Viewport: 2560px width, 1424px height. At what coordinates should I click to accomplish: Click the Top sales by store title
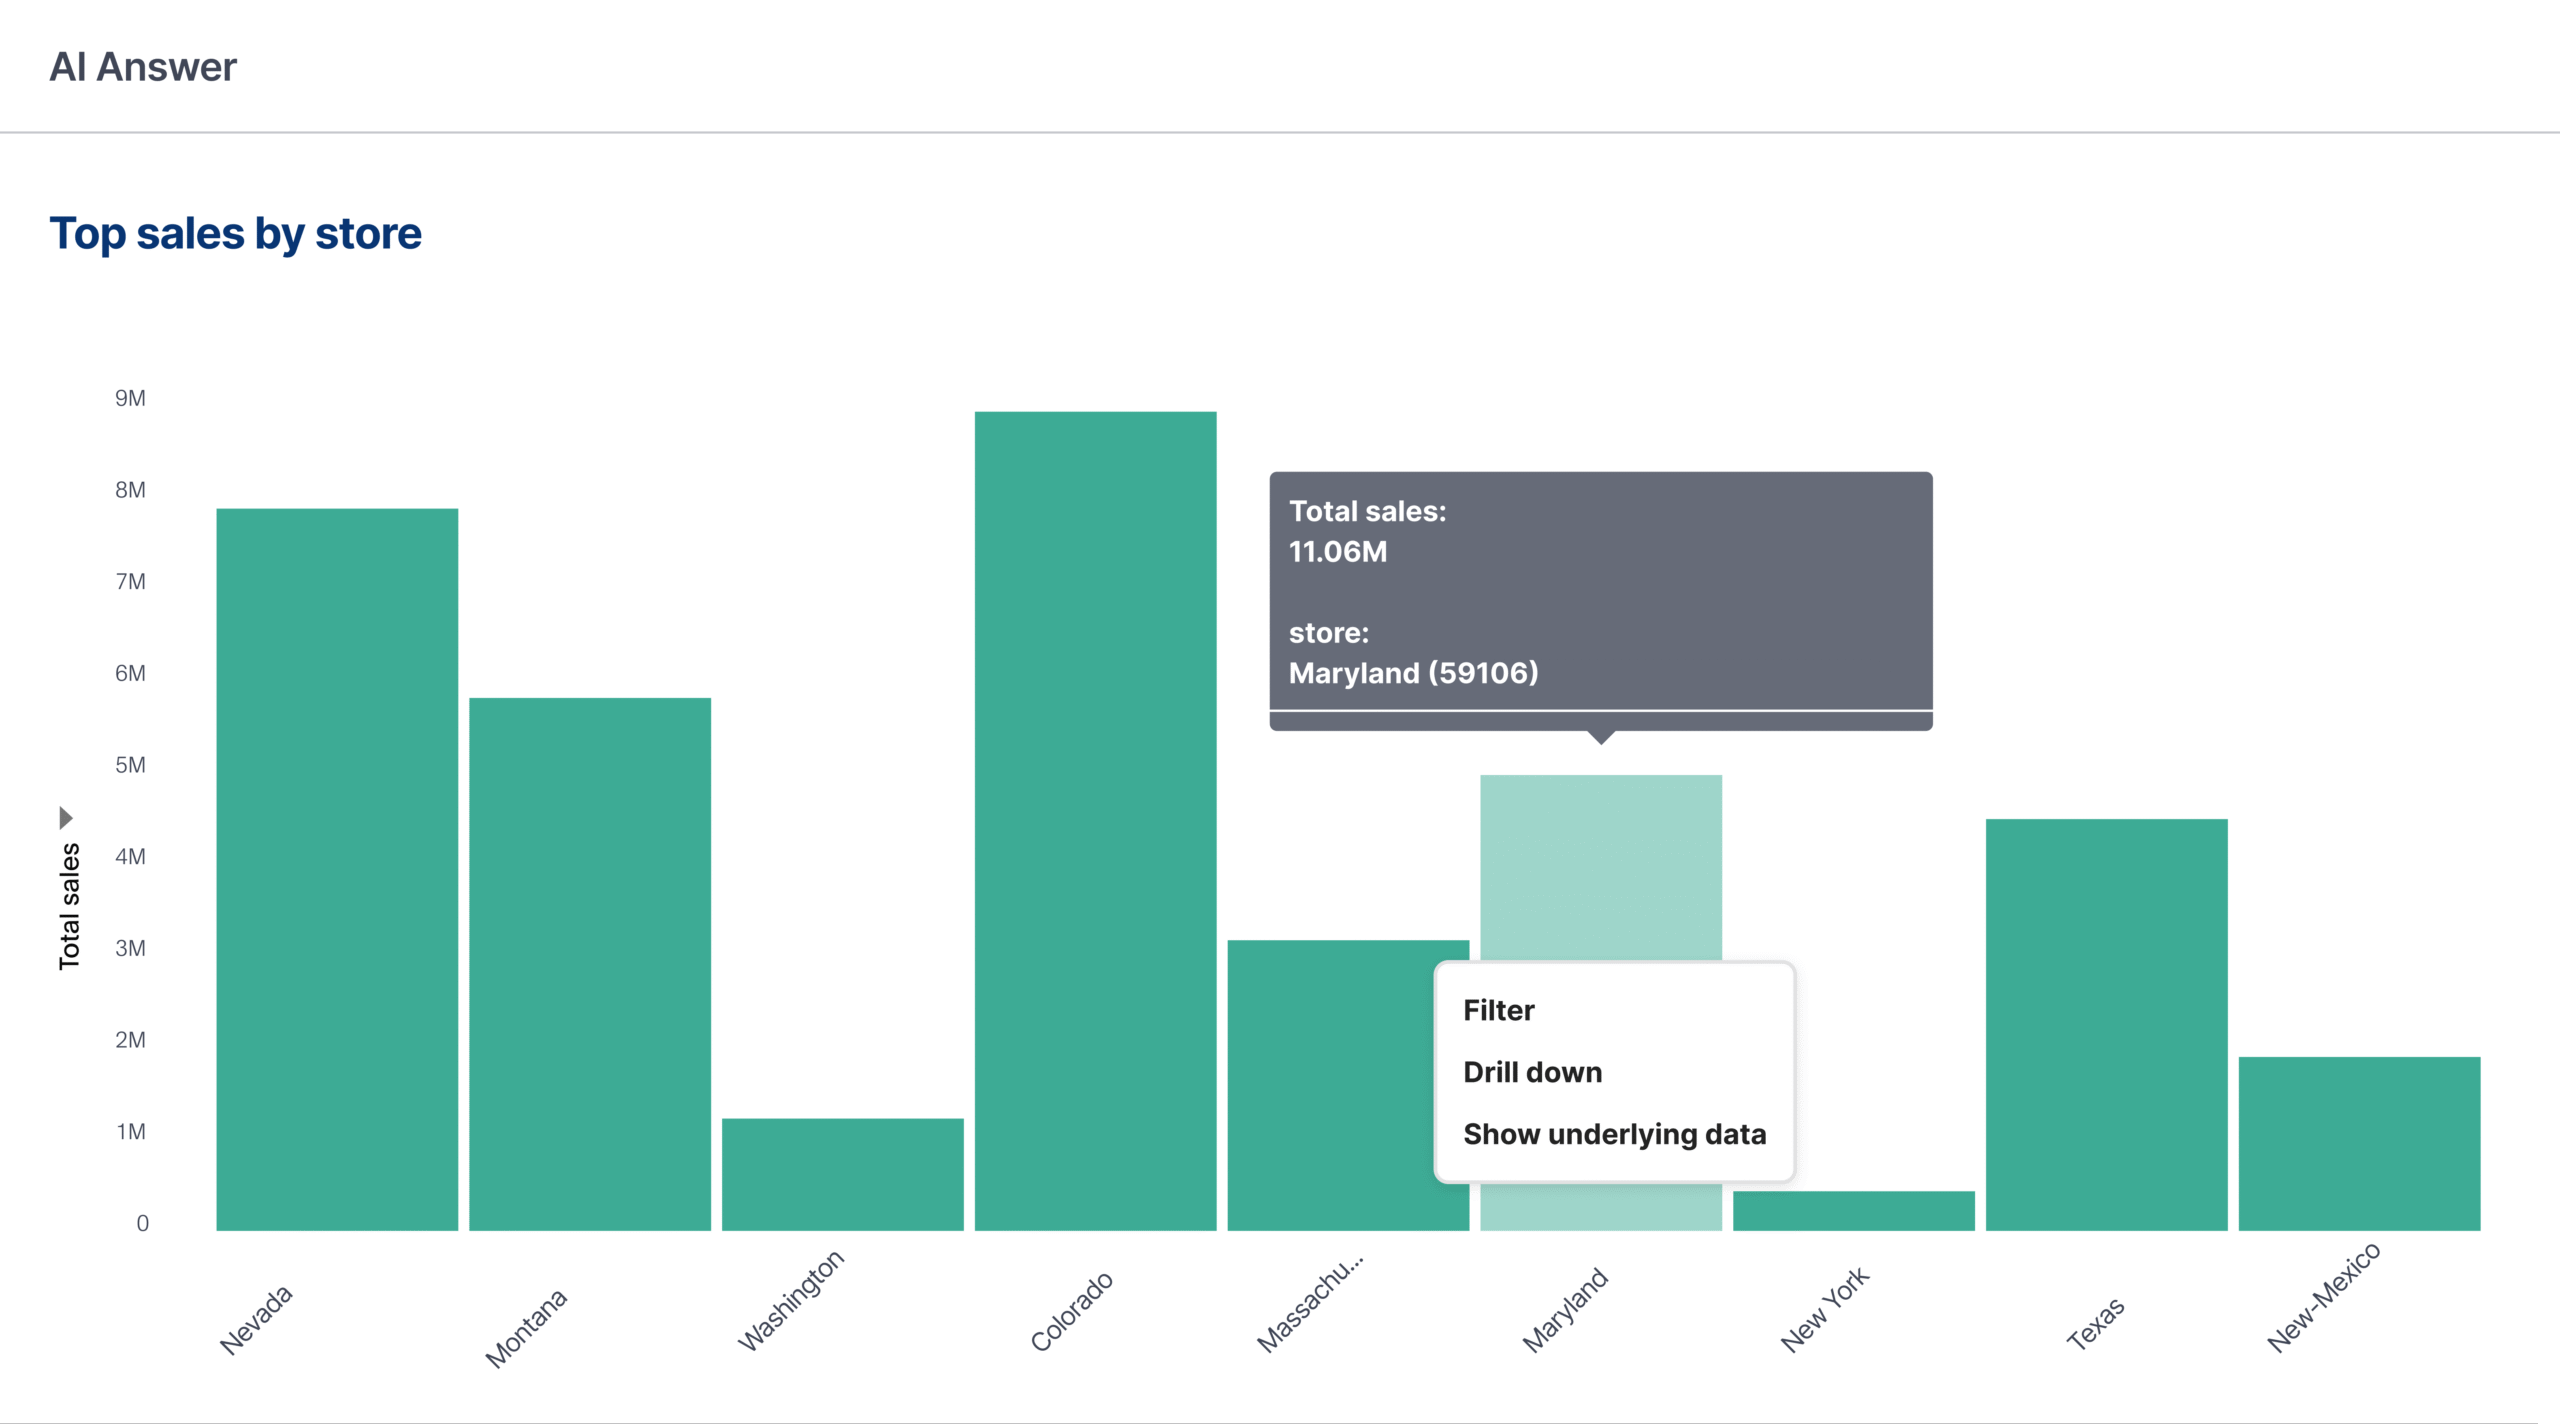click(236, 234)
